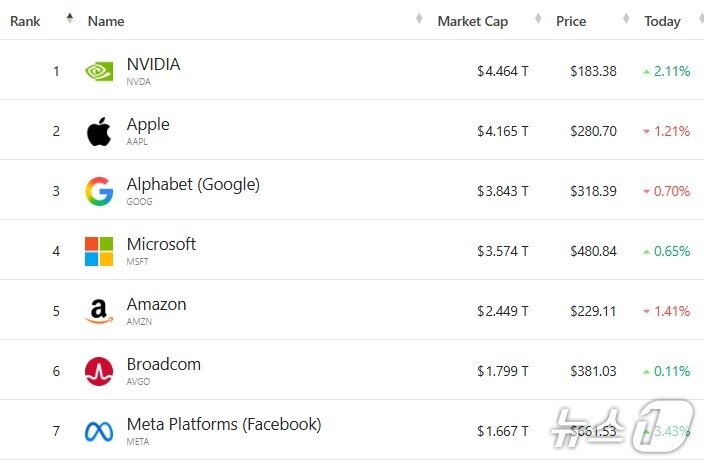Click the Apple logo icon
The width and height of the screenshot is (704, 463).
[99, 131]
